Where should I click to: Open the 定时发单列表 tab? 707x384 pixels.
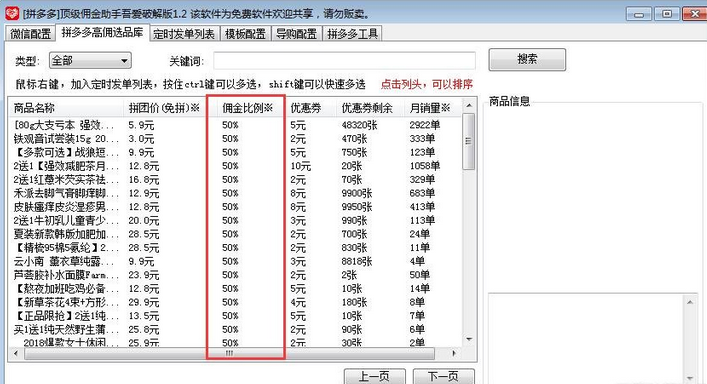(x=184, y=34)
